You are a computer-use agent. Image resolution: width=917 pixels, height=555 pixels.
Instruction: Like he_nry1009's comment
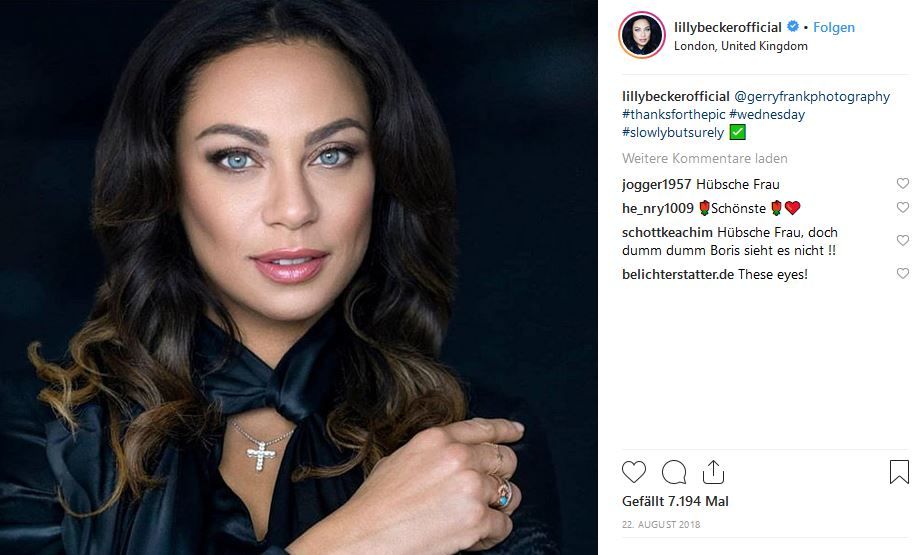[903, 208]
